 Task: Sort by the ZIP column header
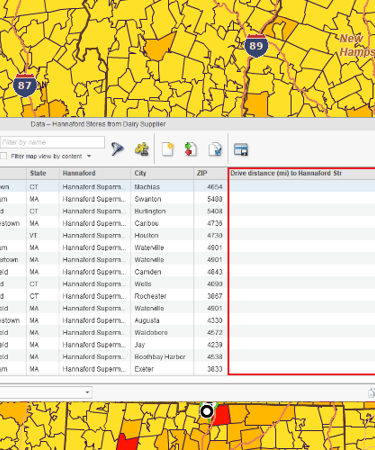point(210,173)
